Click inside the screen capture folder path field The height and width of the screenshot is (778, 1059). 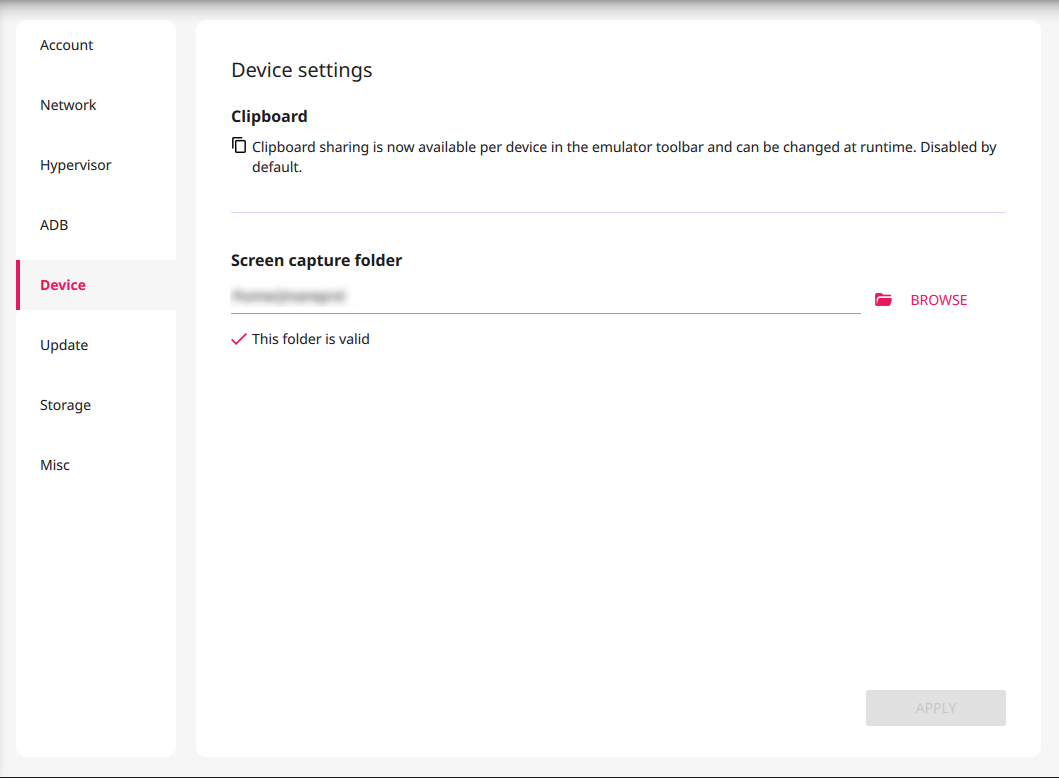[545, 297]
